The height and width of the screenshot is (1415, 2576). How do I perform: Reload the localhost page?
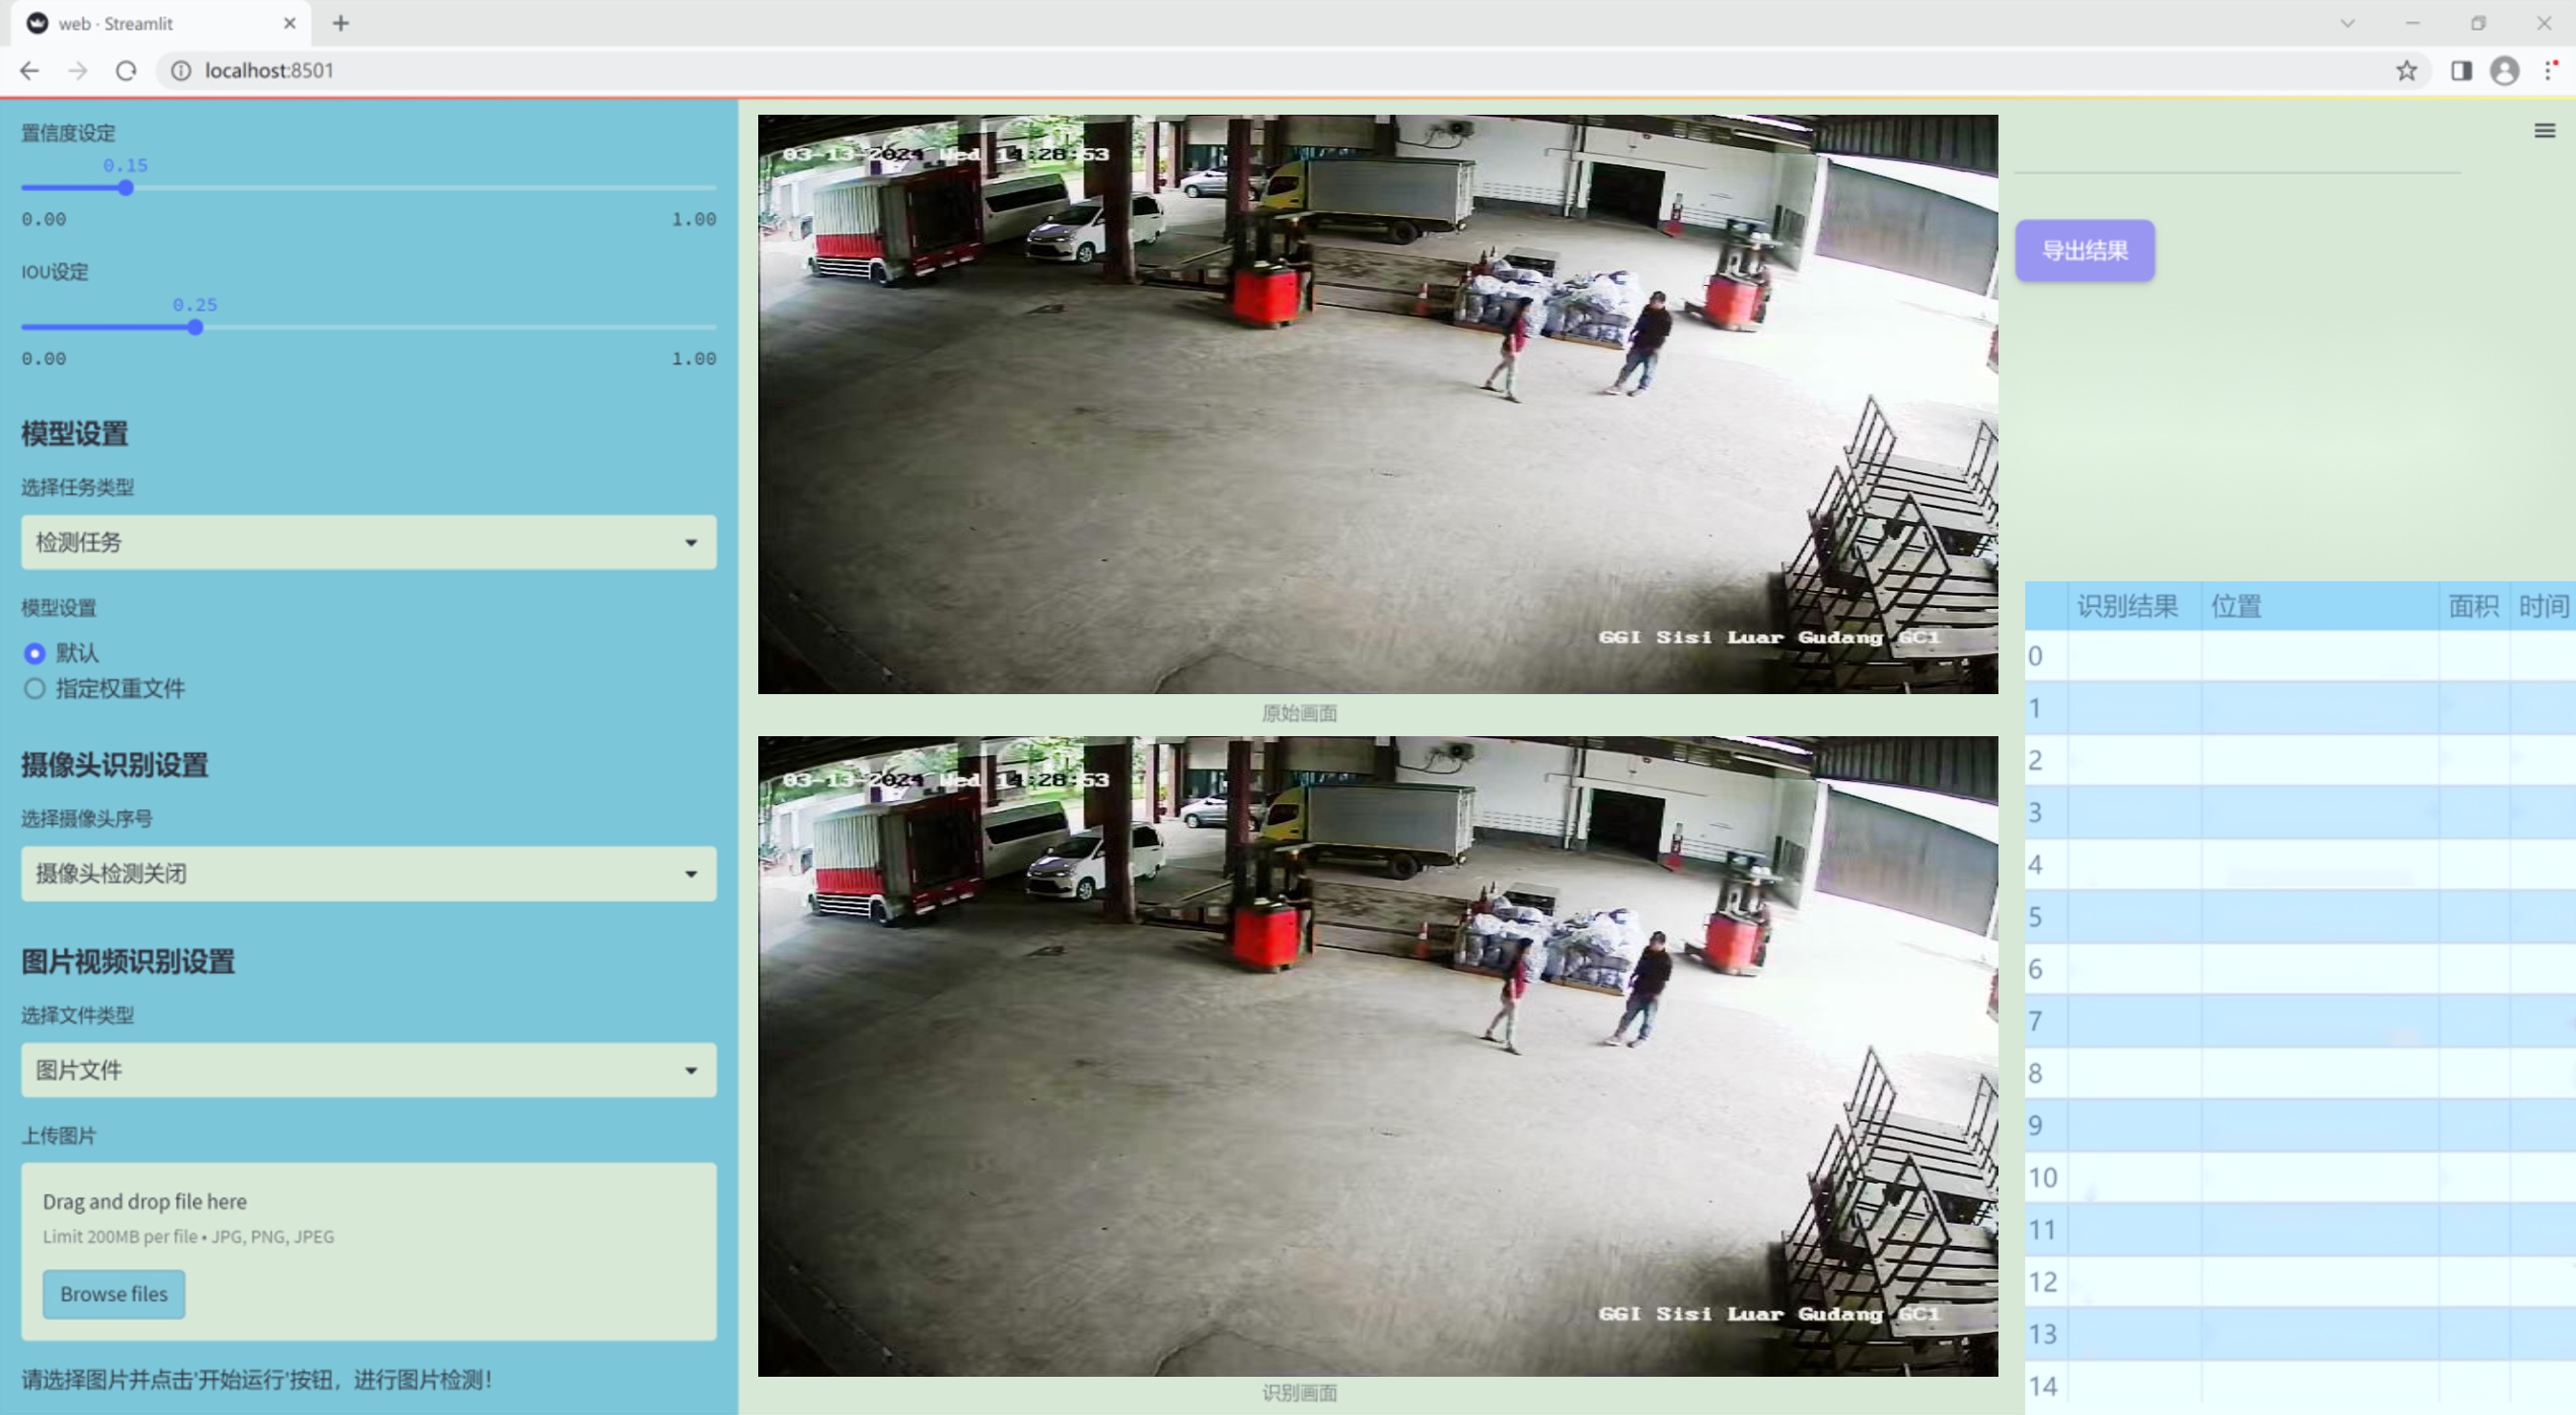point(126,71)
